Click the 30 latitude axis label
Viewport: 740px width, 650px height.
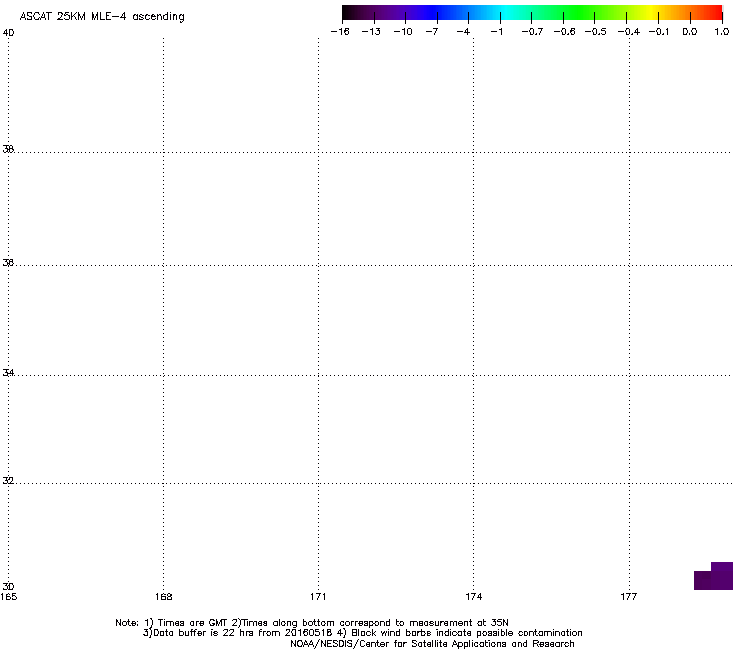click(8, 586)
